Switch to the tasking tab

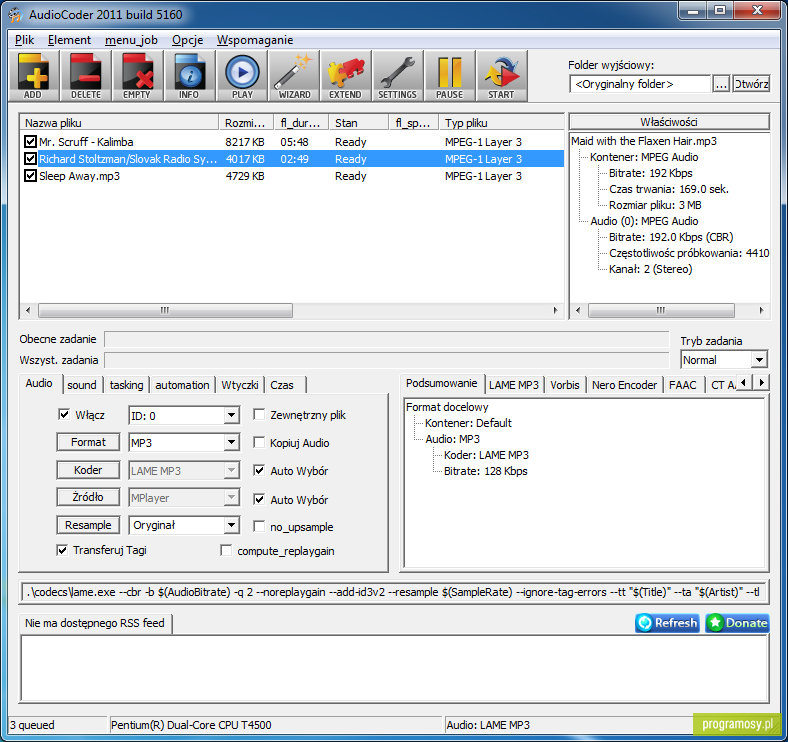(127, 385)
